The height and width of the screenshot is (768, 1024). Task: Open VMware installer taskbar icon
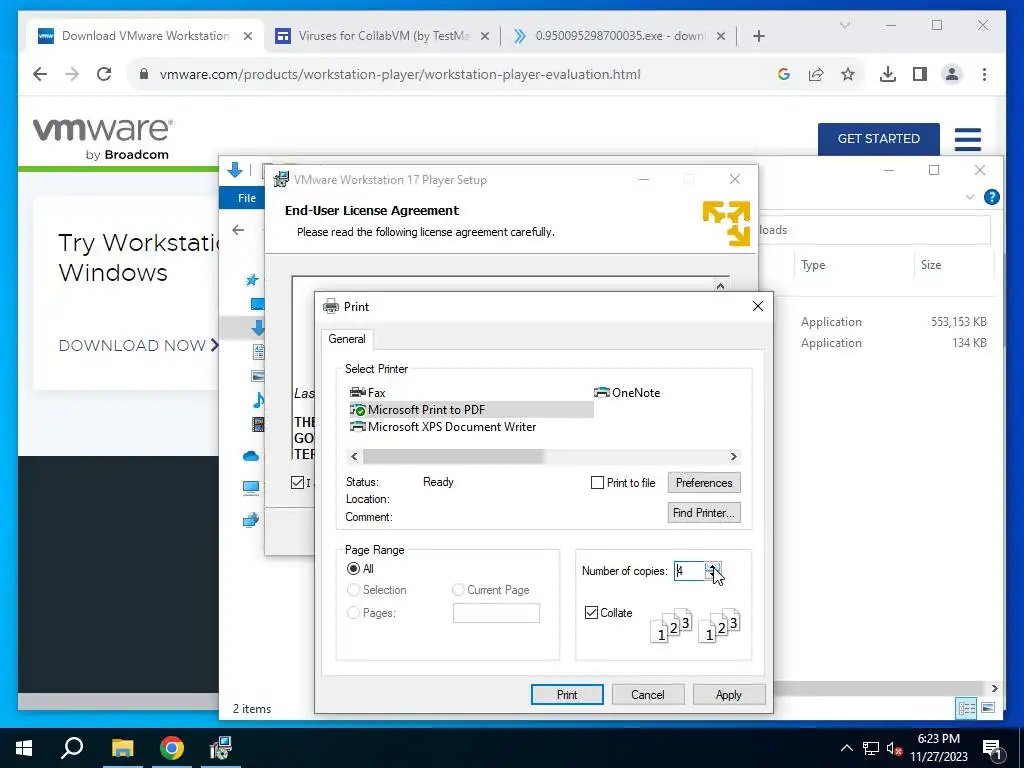click(221, 748)
